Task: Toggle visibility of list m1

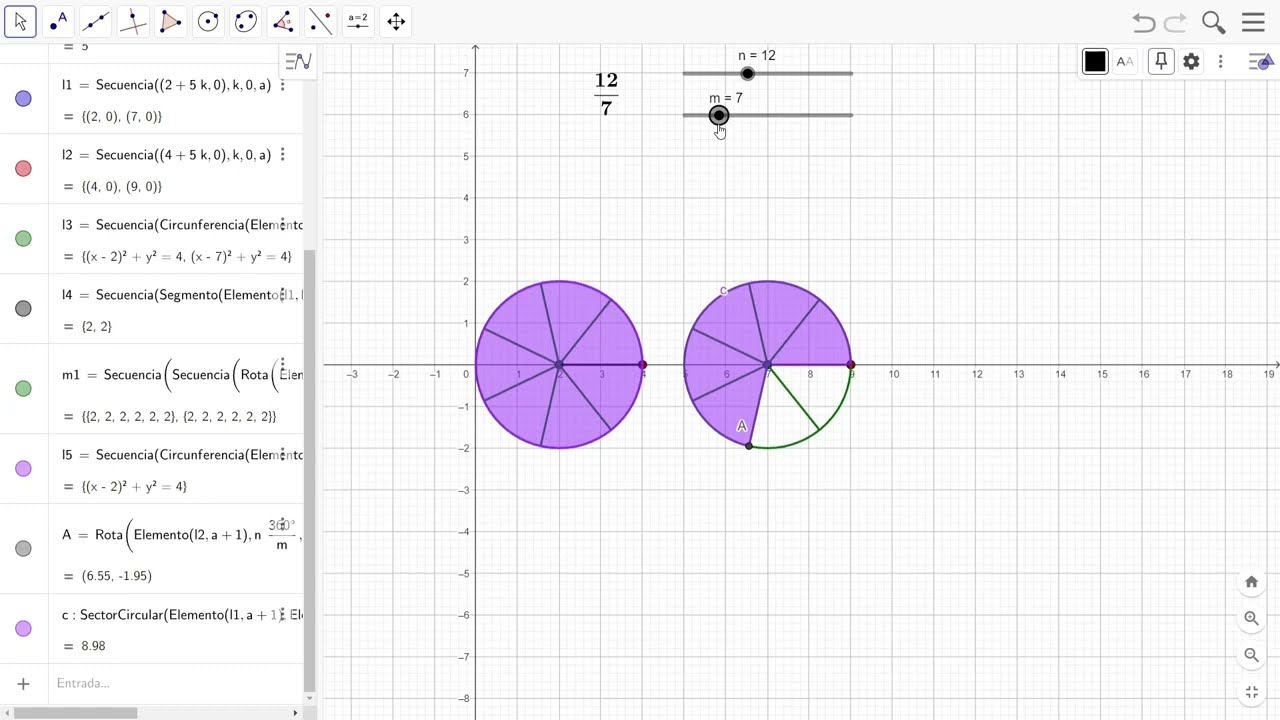Action: (23, 388)
